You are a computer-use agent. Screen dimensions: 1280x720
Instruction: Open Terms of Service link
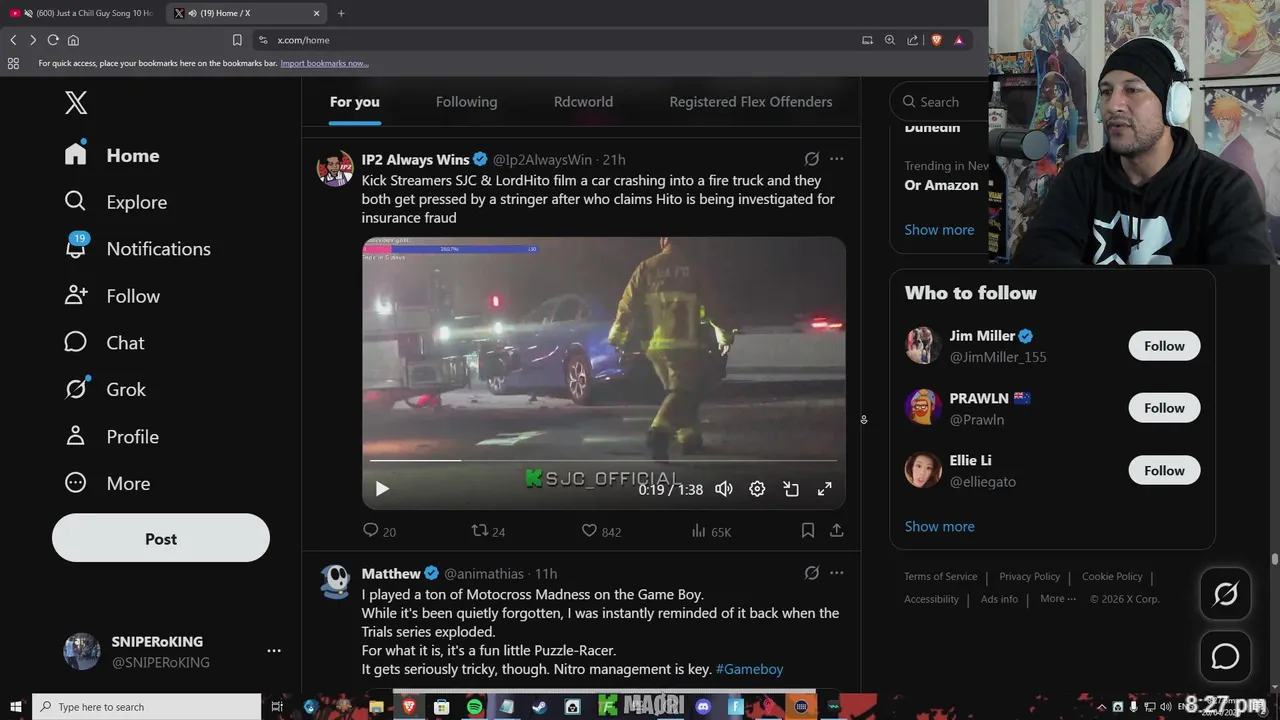point(941,577)
